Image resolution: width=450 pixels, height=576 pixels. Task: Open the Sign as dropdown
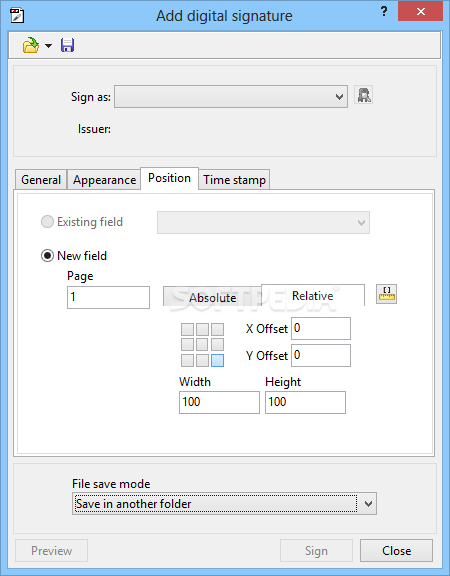(231, 97)
